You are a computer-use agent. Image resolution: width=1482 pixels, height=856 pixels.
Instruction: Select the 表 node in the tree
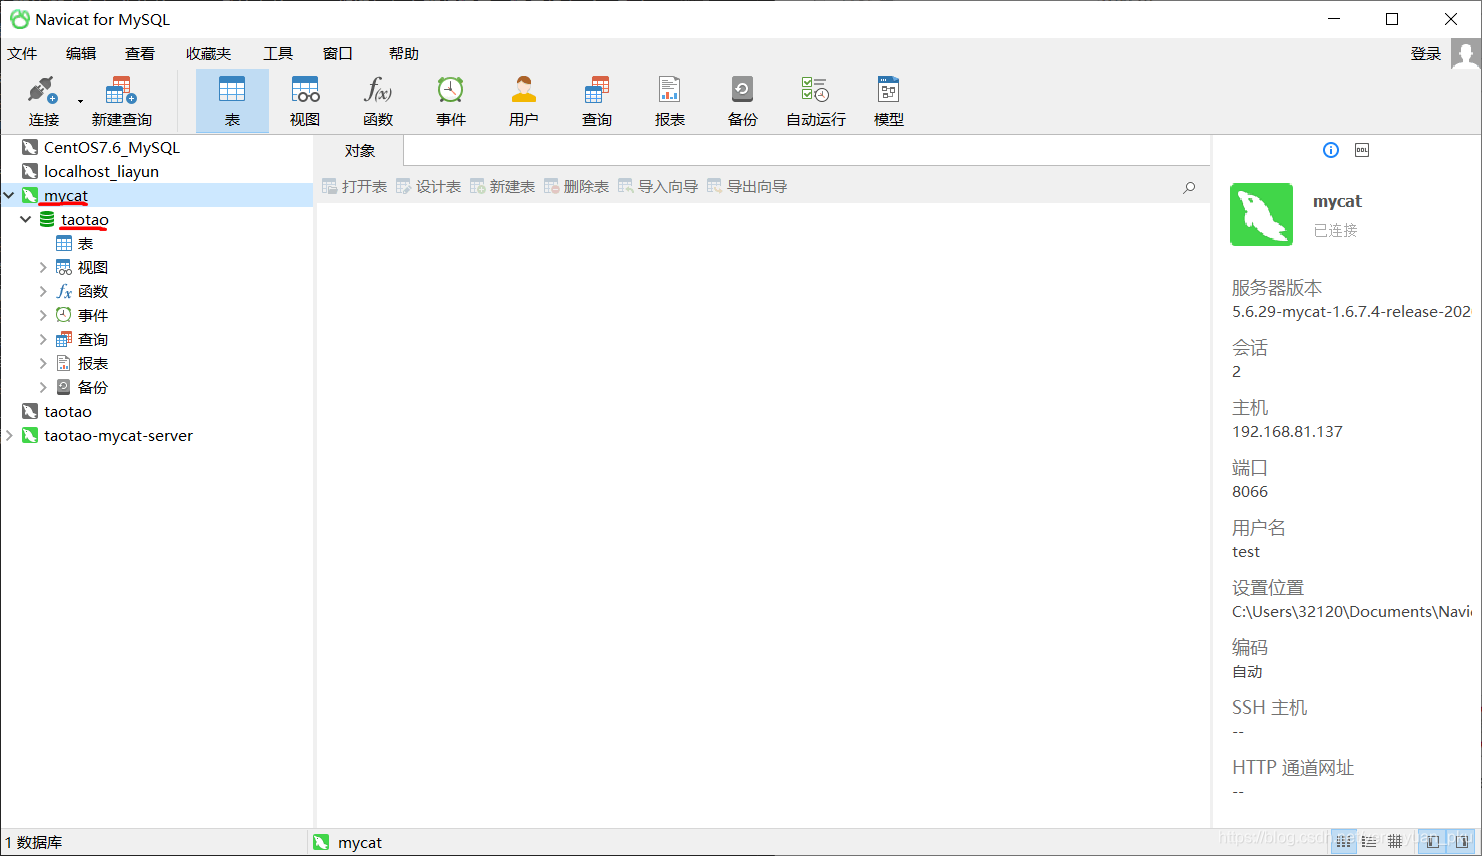tap(85, 243)
